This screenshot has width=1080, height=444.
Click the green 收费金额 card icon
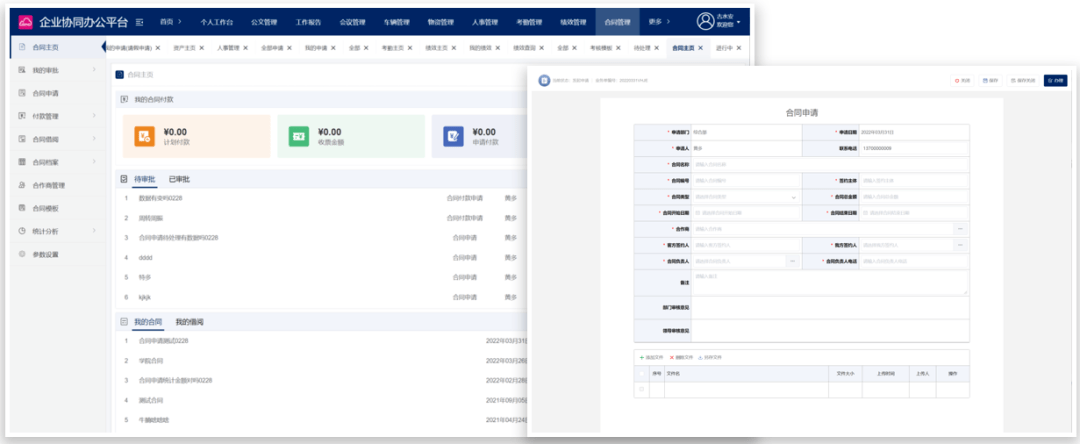298,137
